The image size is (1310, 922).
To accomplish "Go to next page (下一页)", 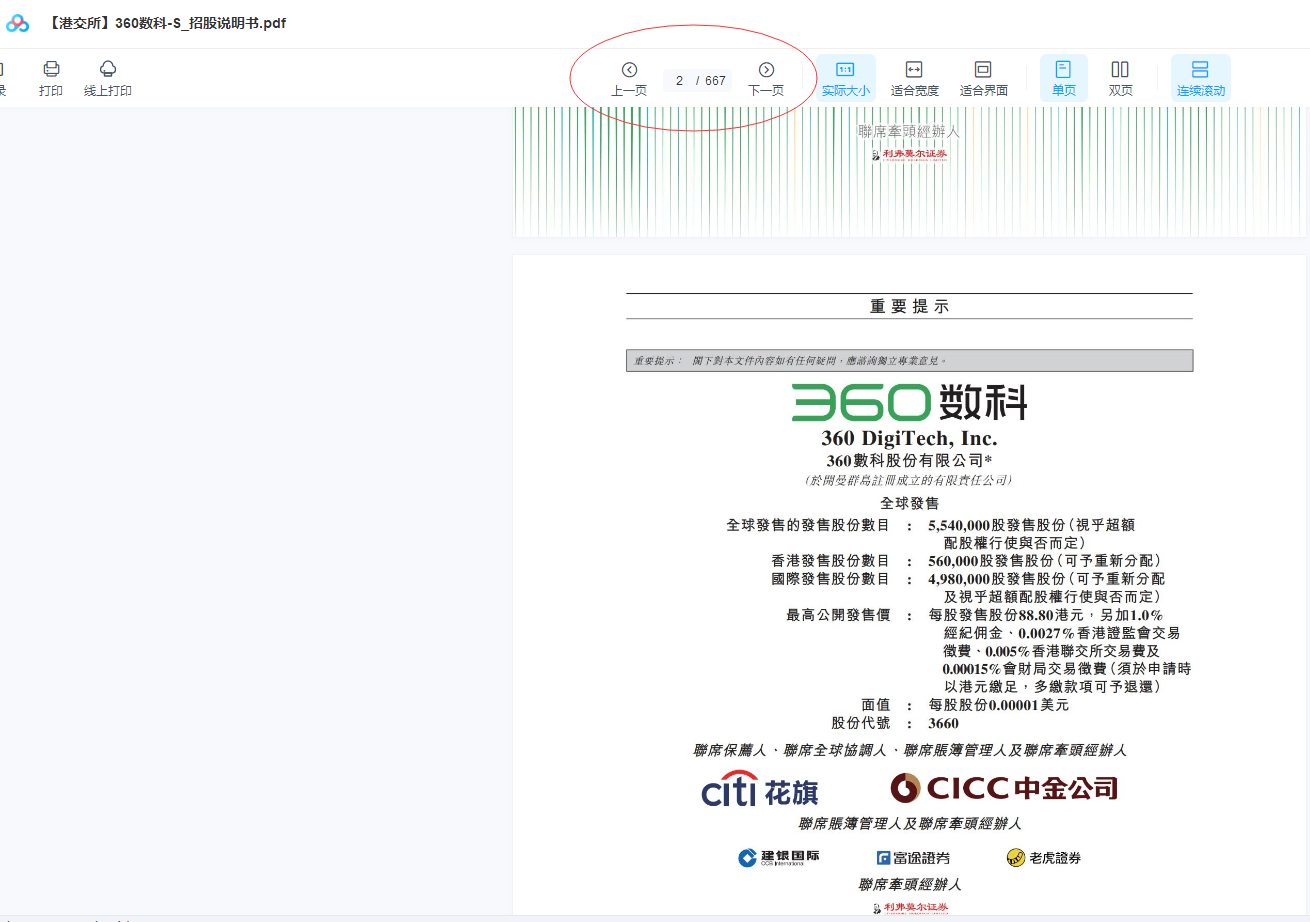I will click(766, 77).
